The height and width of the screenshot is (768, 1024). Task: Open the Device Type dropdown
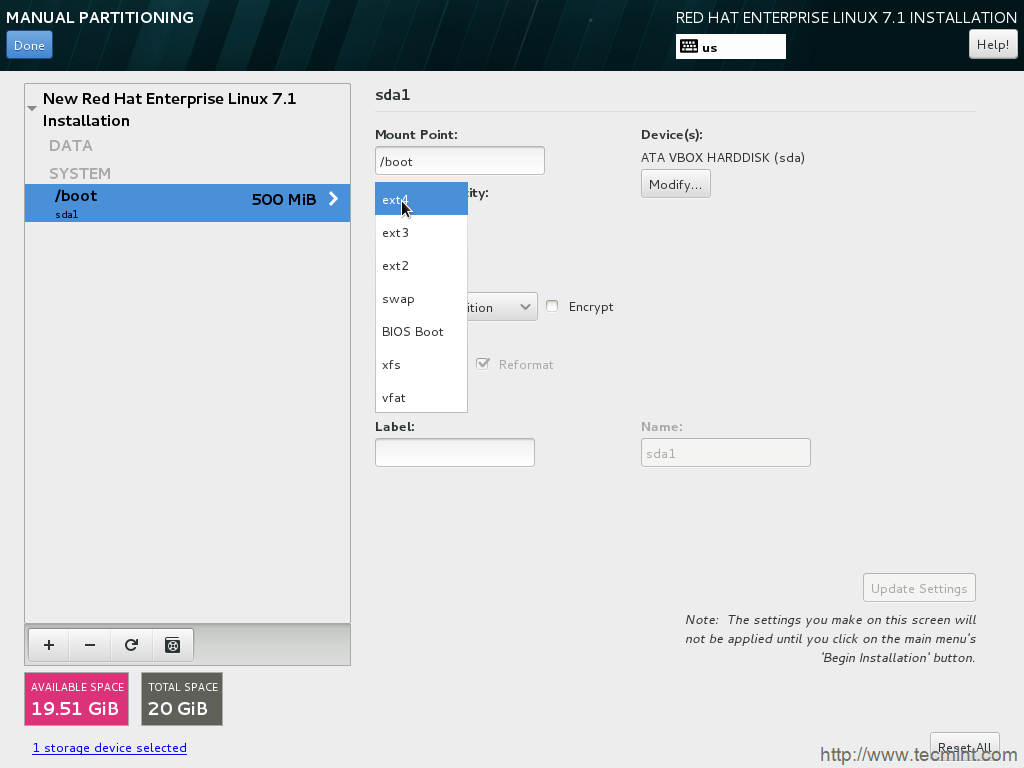pos(502,307)
